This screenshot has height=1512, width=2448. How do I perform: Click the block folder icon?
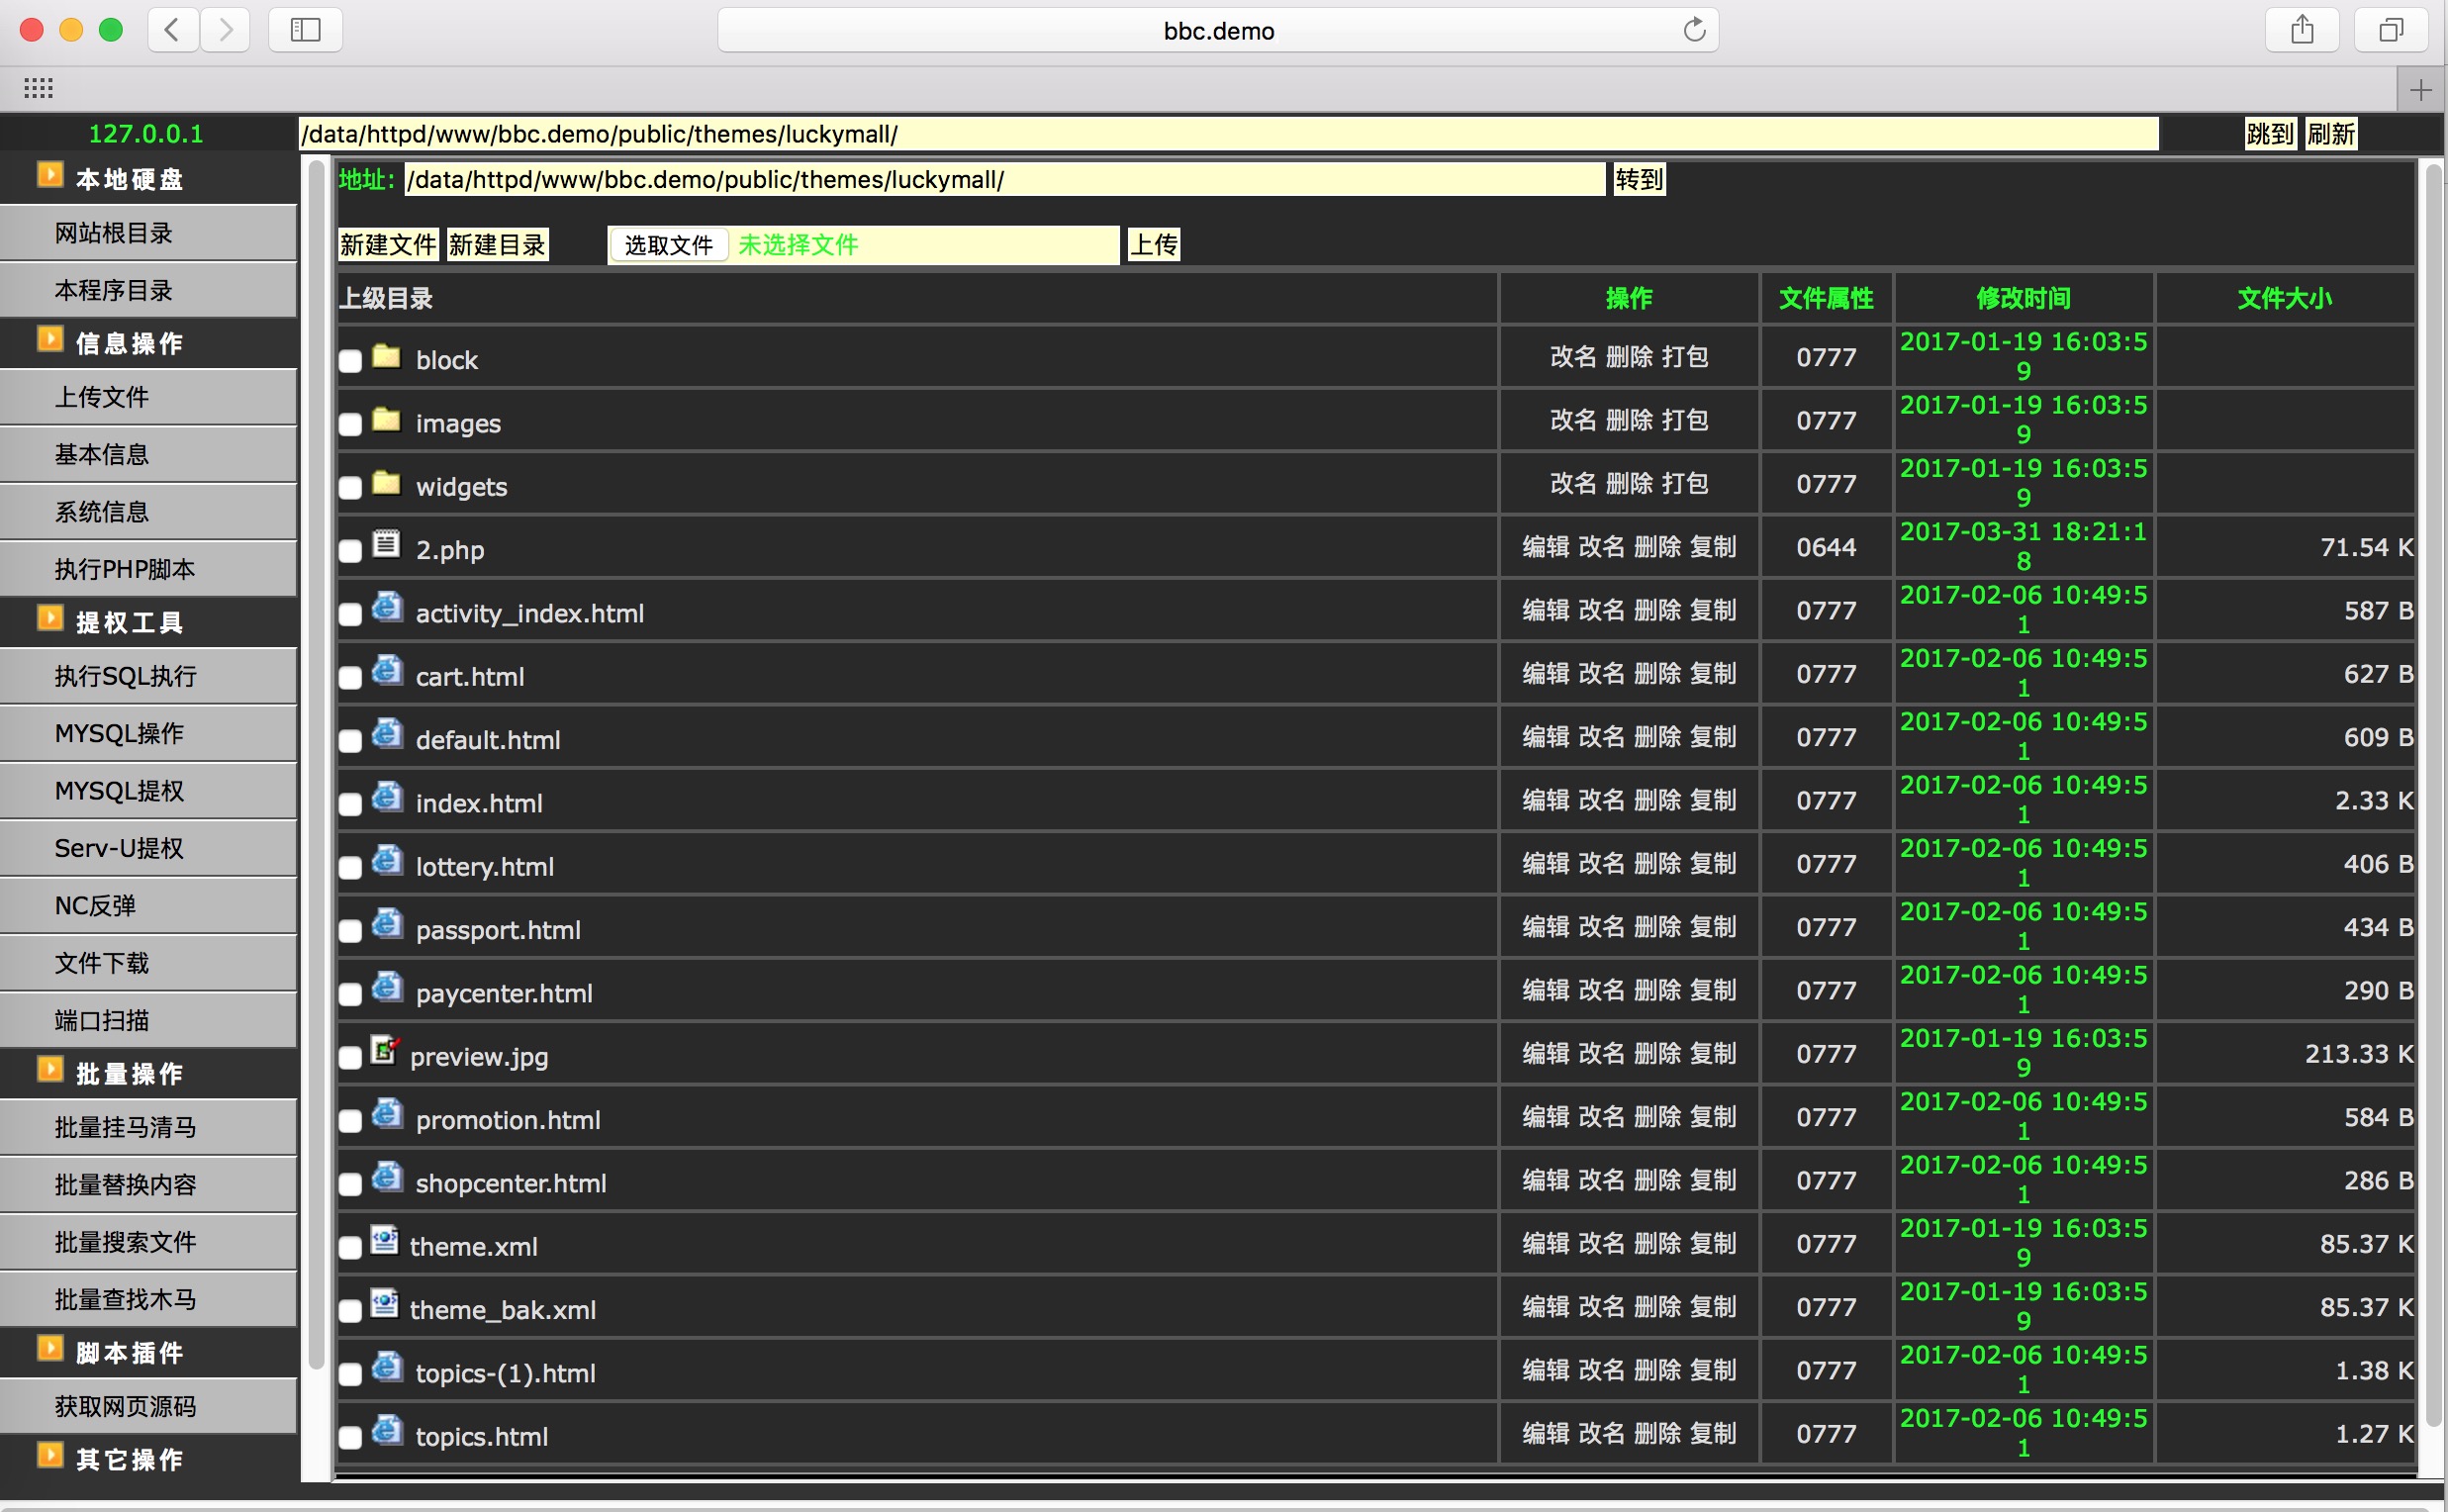pyautogui.click(x=386, y=356)
